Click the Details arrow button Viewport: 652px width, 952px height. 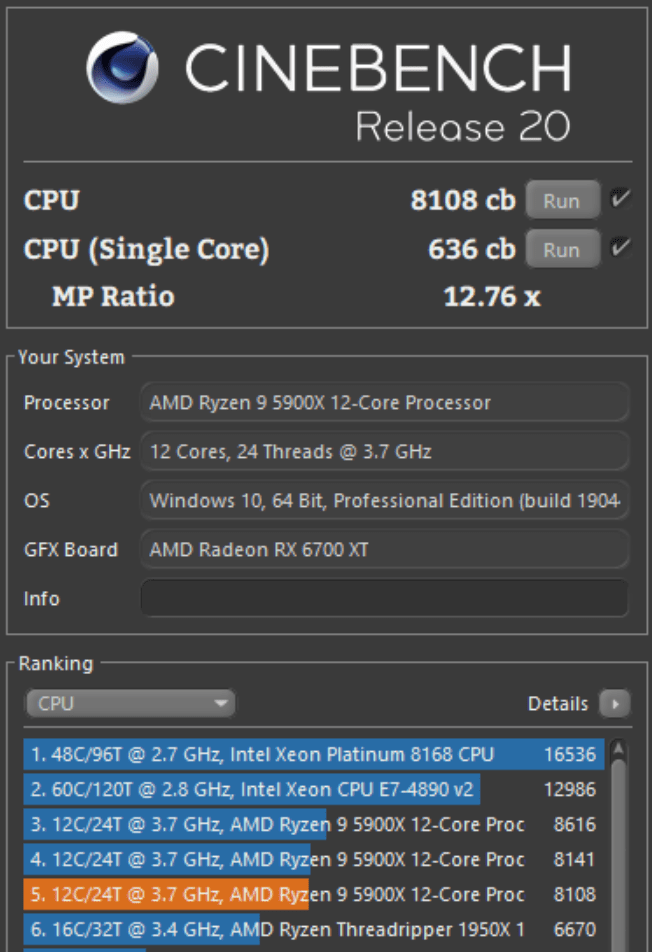(615, 704)
